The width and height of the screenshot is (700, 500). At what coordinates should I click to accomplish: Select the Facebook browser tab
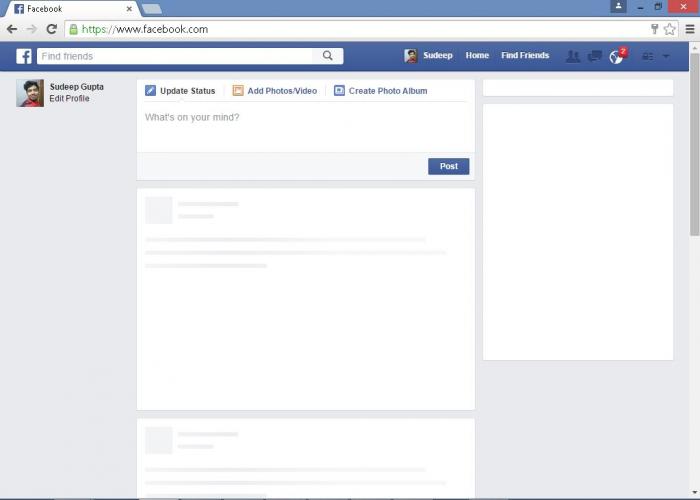click(x=71, y=9)
